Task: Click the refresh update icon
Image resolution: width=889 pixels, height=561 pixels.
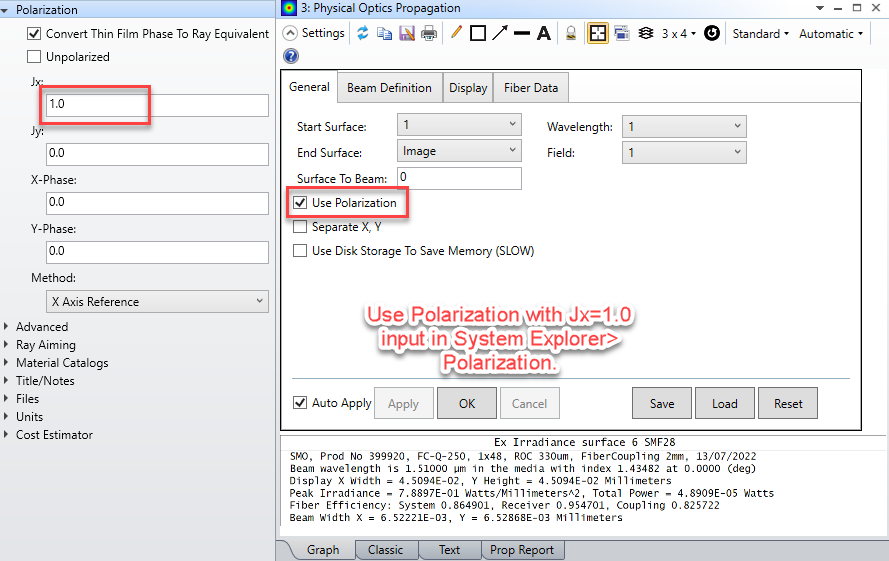Action: click(362, 33)
